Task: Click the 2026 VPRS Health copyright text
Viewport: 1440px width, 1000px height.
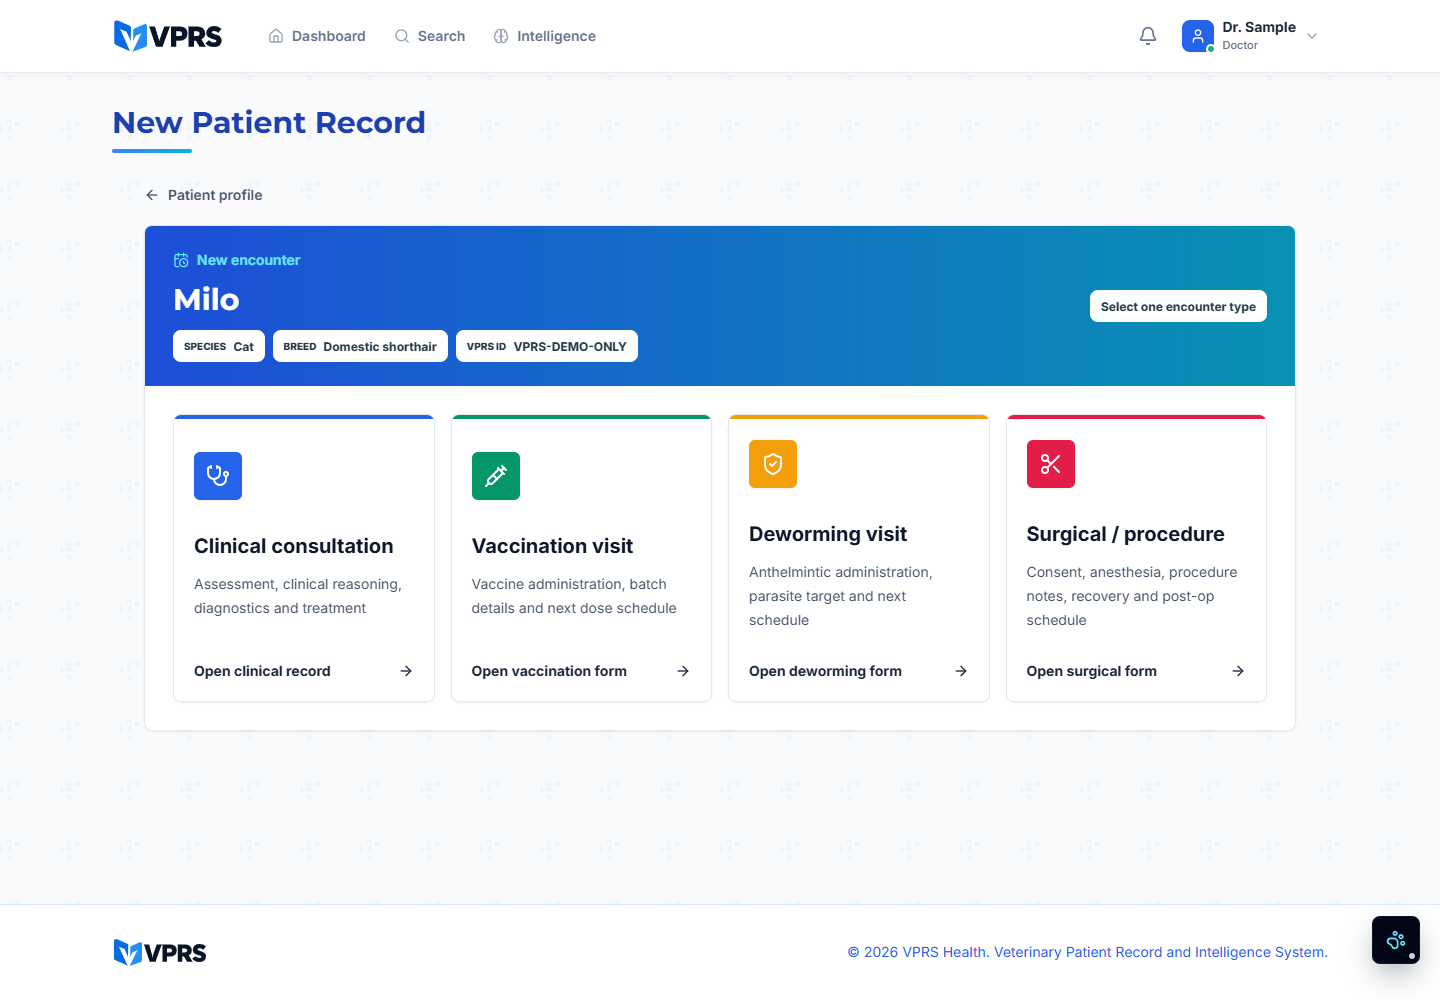Action: coord(1088,952)
